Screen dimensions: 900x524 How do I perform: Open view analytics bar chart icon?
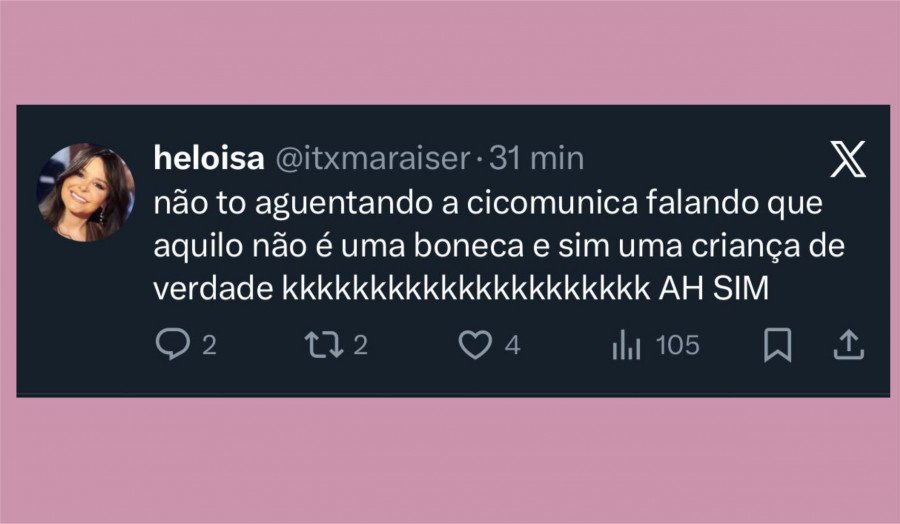coord(626,346)
